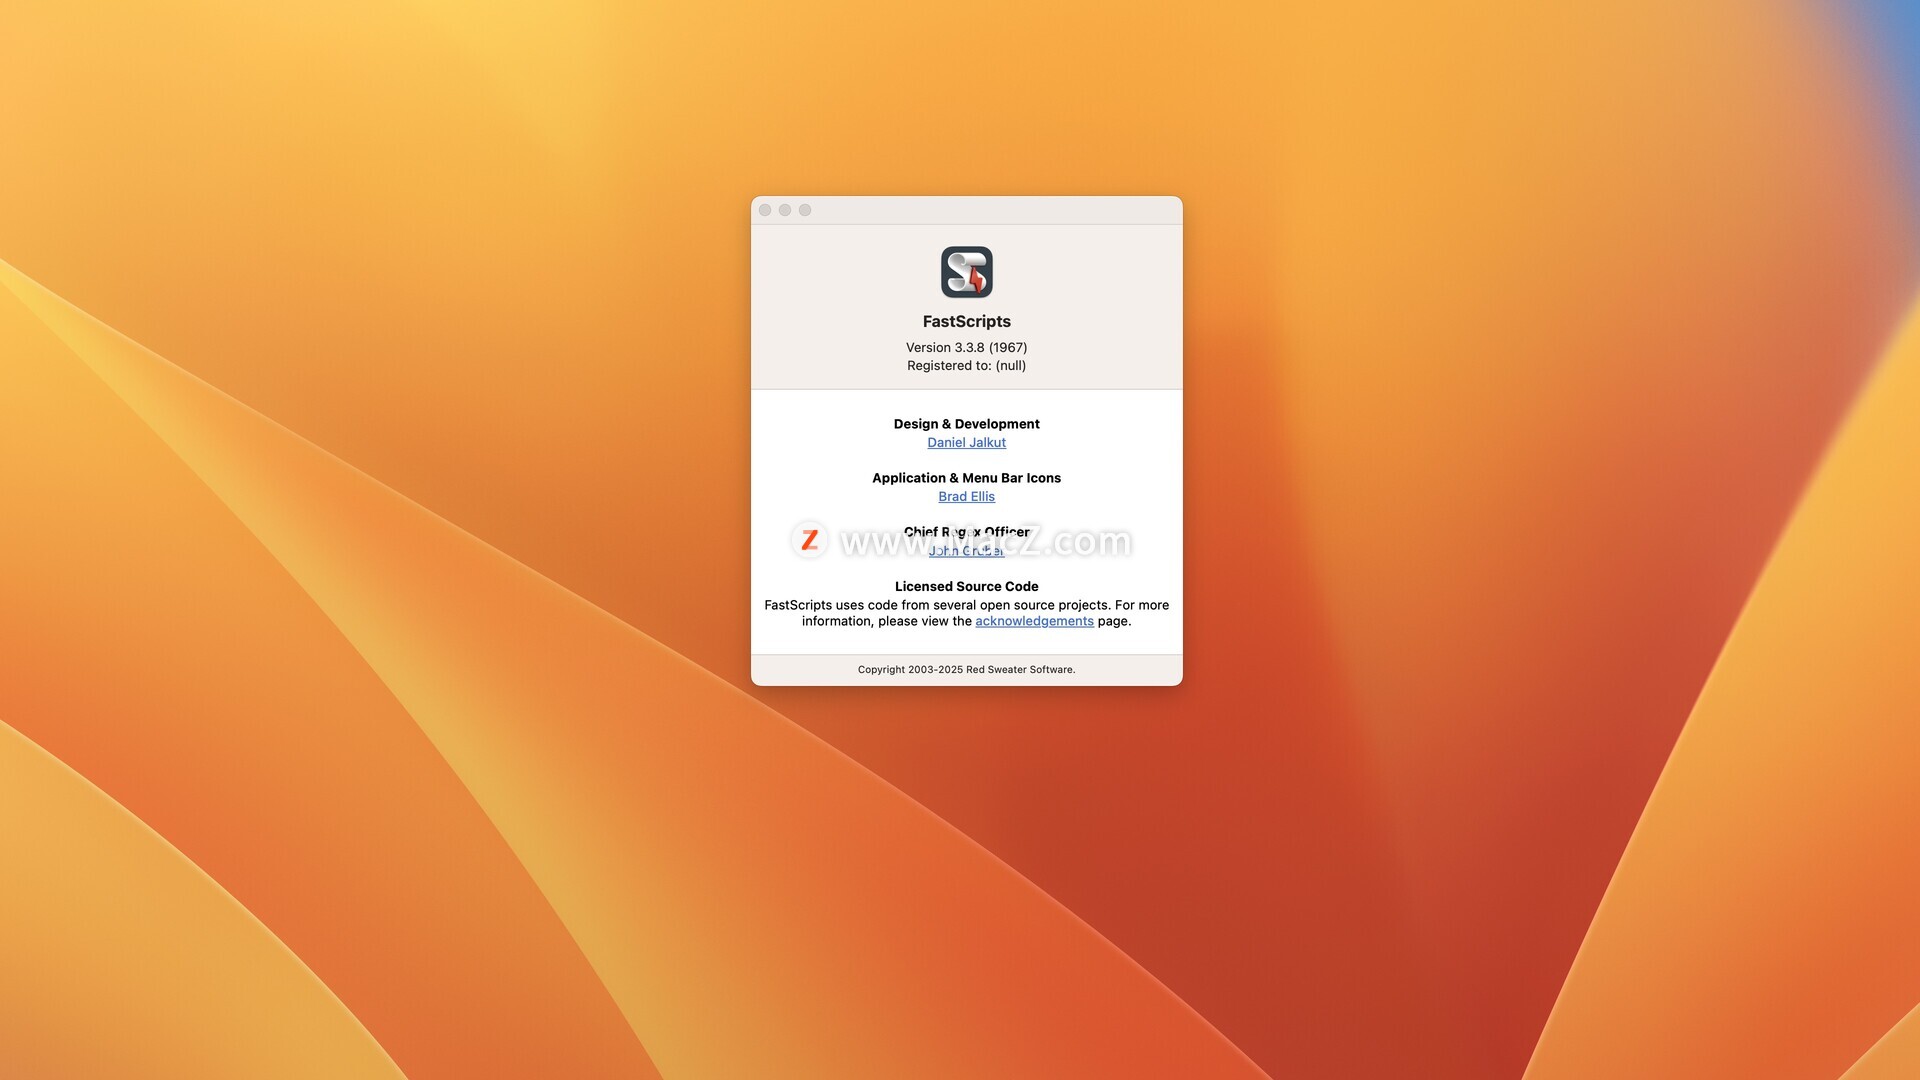The height and width of the screenshot is (1080, 1920).
Task: Select the Version 3.3.8 (1967) text
Action: tap(966, 347)
